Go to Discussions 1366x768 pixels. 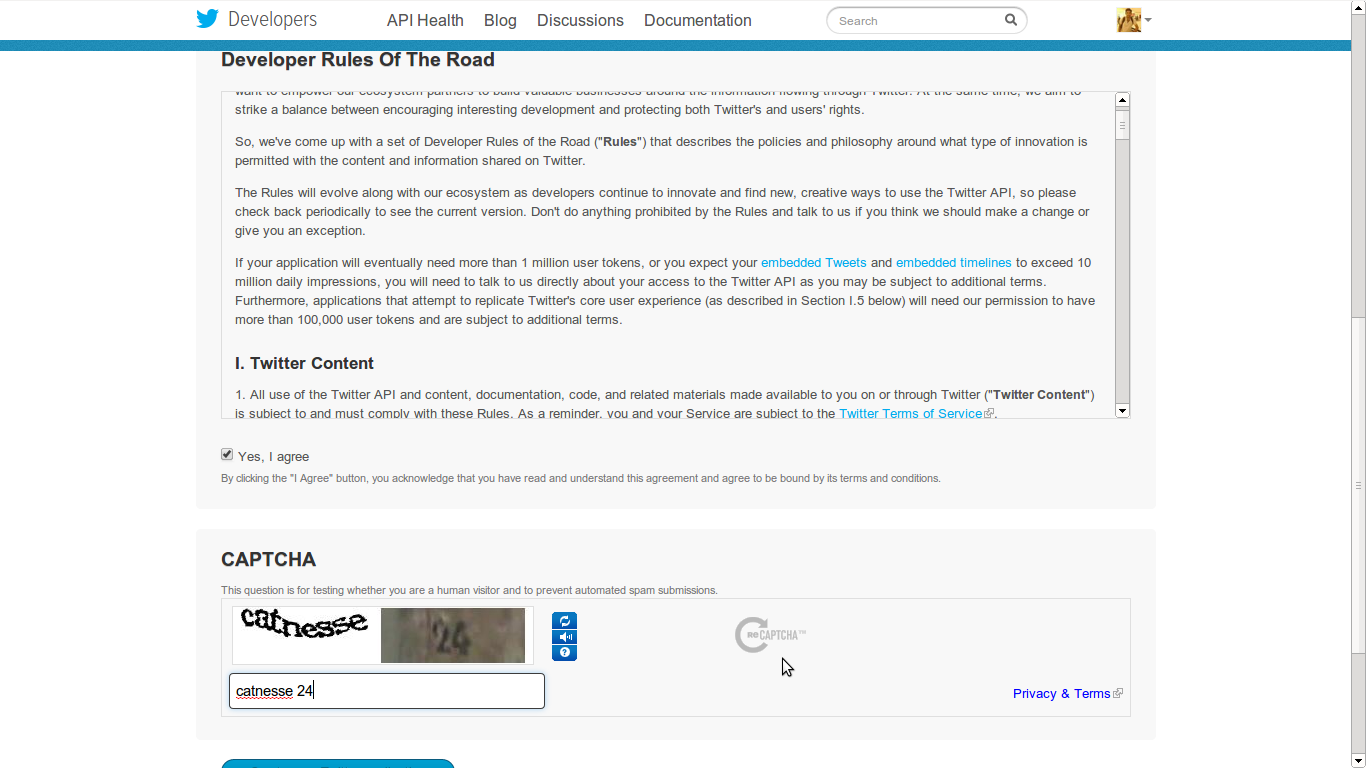click(580, 20)
